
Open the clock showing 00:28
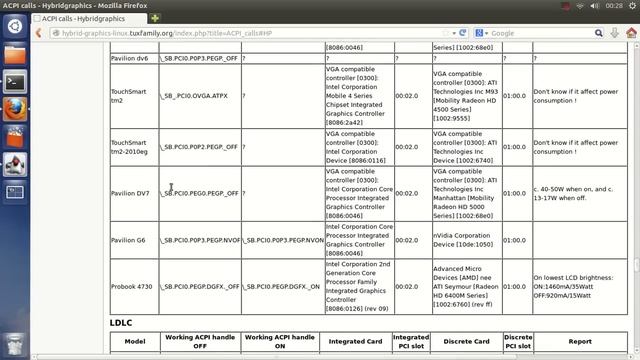[x=614, y=6]
